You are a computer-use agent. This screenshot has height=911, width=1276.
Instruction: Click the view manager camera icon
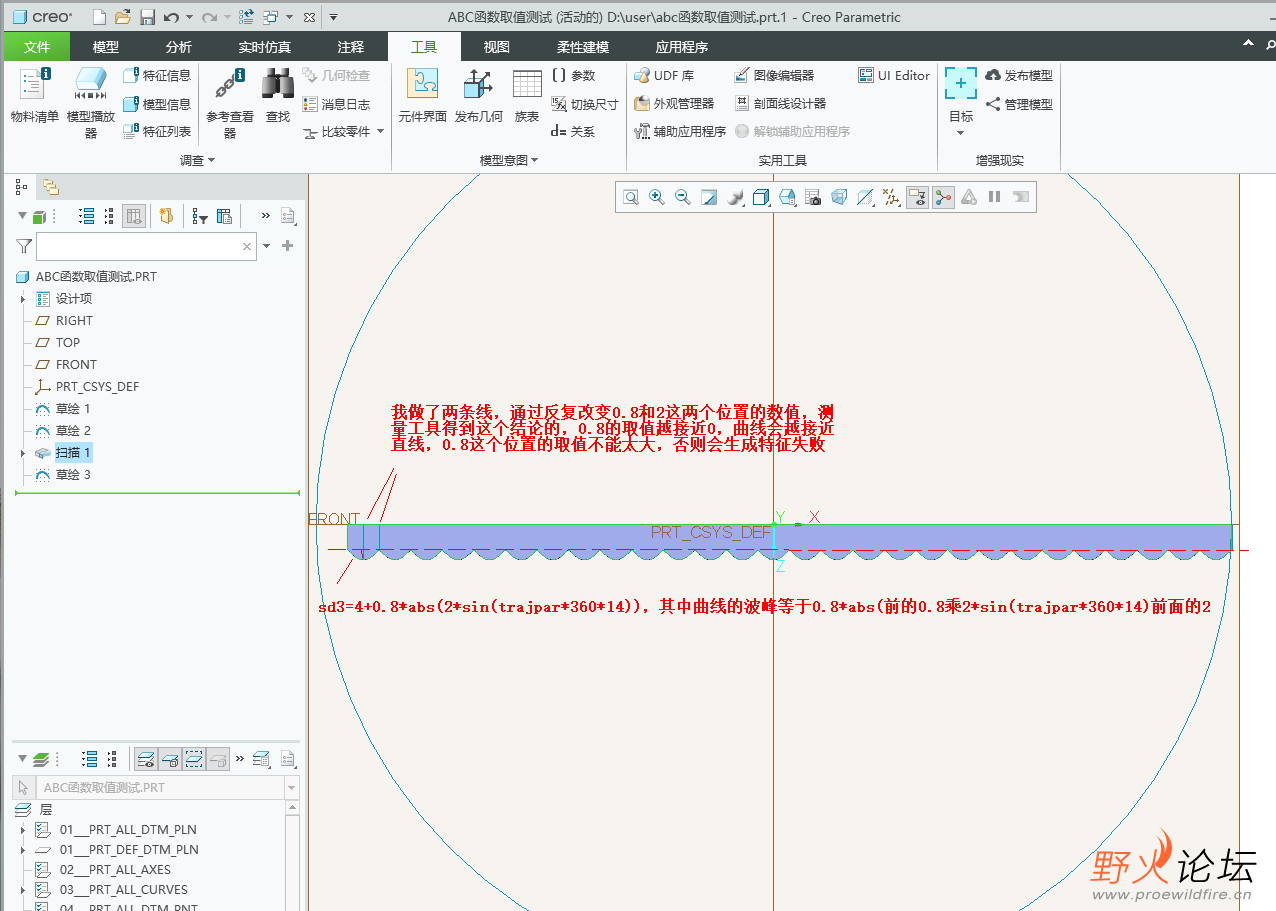813,197
